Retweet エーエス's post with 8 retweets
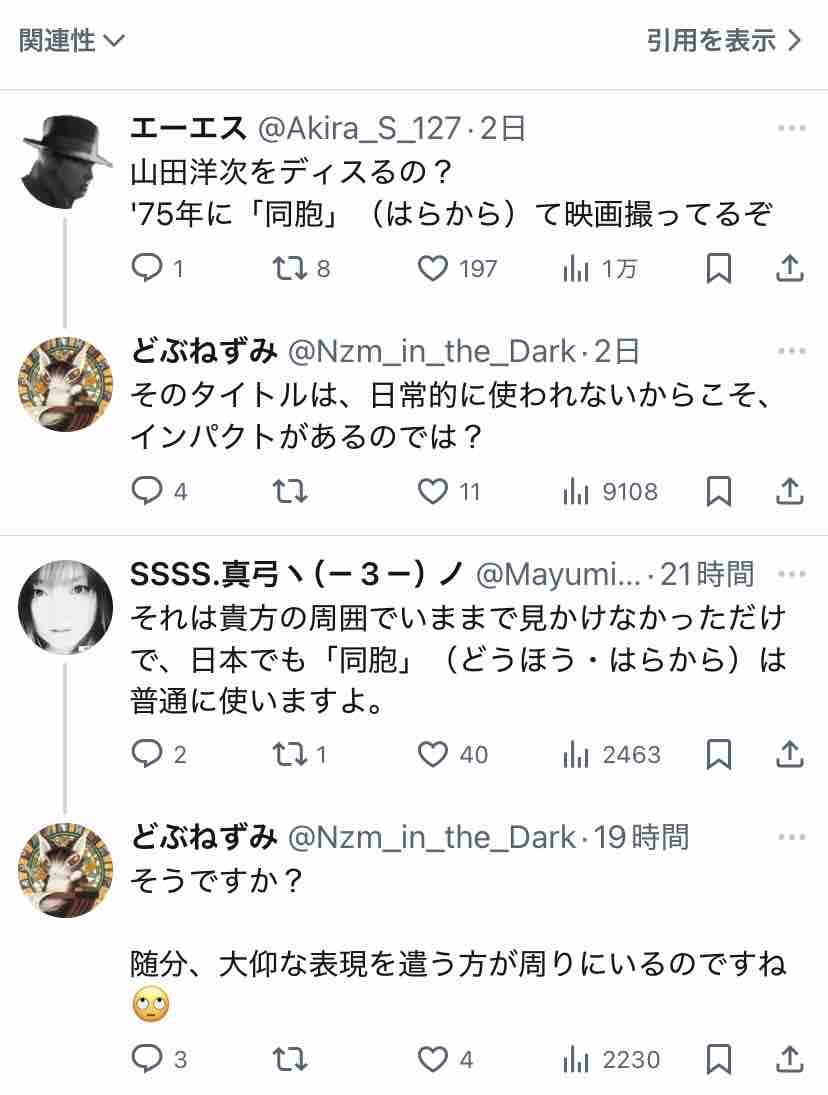The image size is (828, 1095). pyautogui.click(x=289, y=268)
